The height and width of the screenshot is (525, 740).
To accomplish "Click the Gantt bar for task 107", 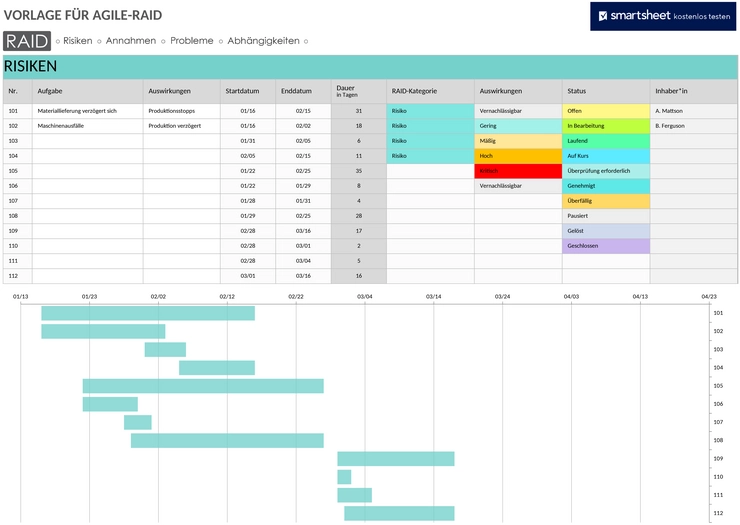I will [138, 423].
